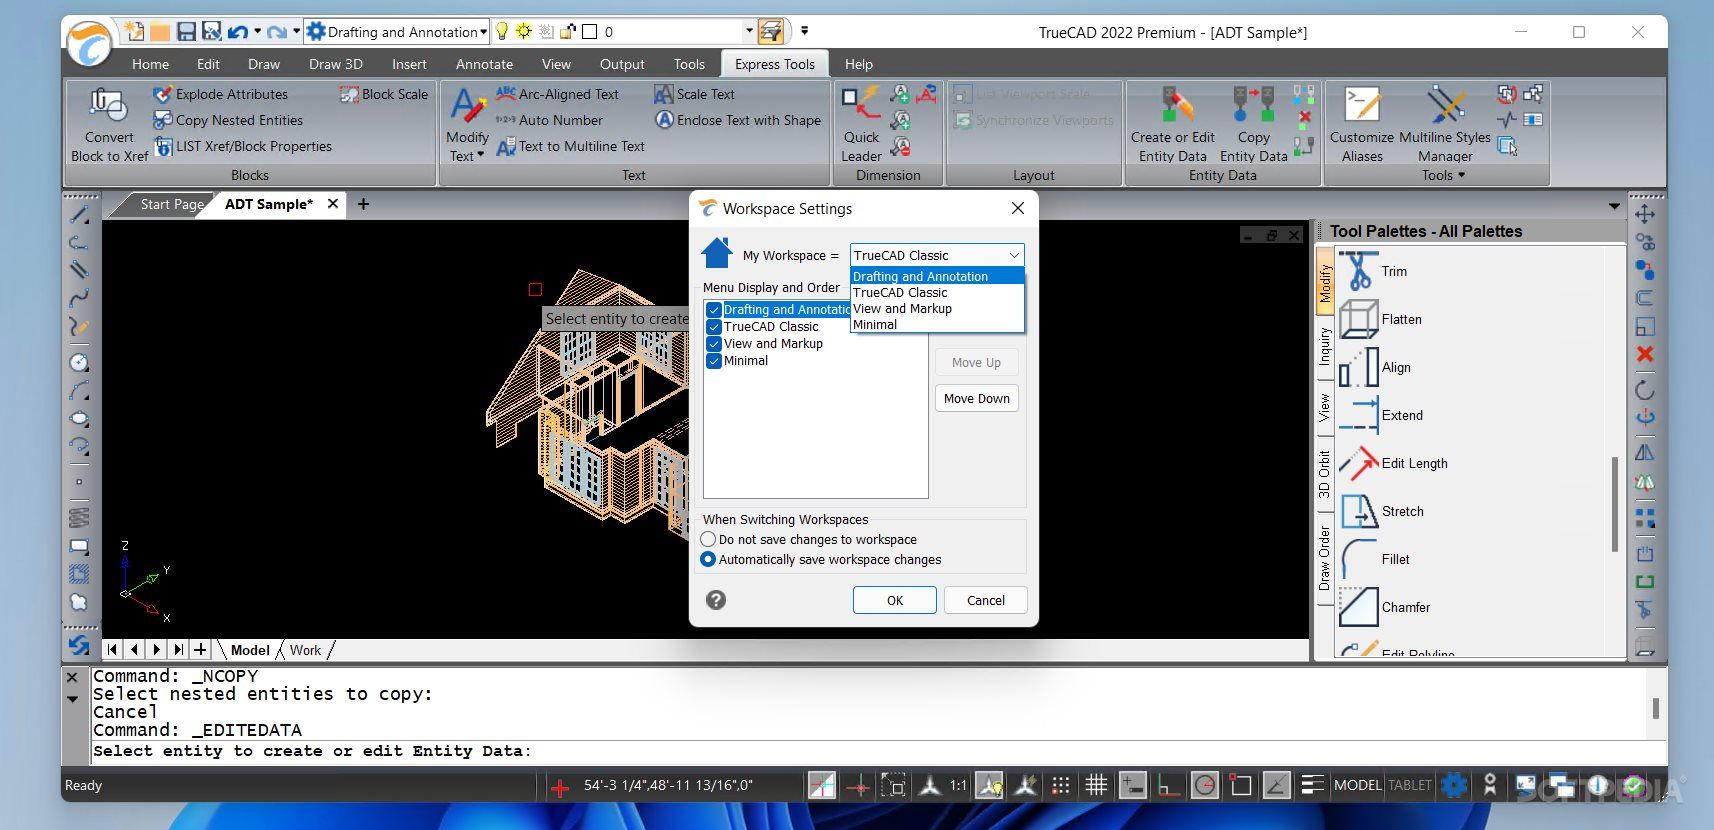Add new document tab with plus

click(363, 204)
